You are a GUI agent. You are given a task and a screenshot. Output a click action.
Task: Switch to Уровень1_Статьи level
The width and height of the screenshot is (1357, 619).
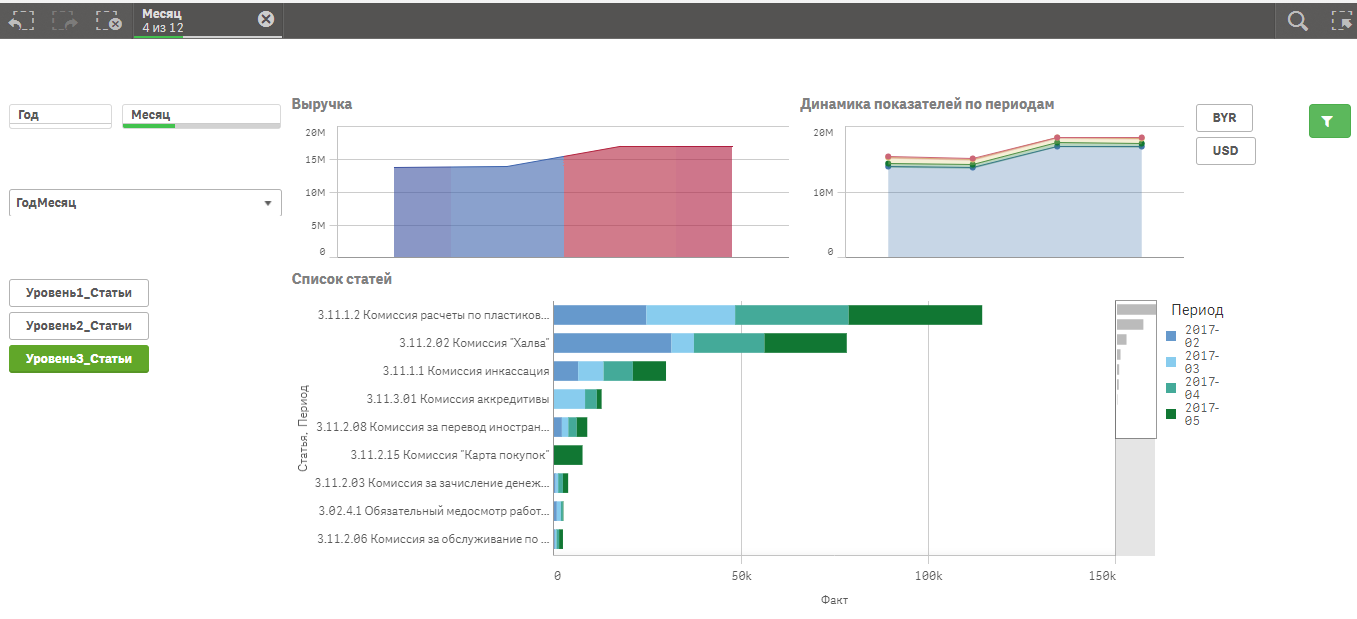click(x=78, y=293)
